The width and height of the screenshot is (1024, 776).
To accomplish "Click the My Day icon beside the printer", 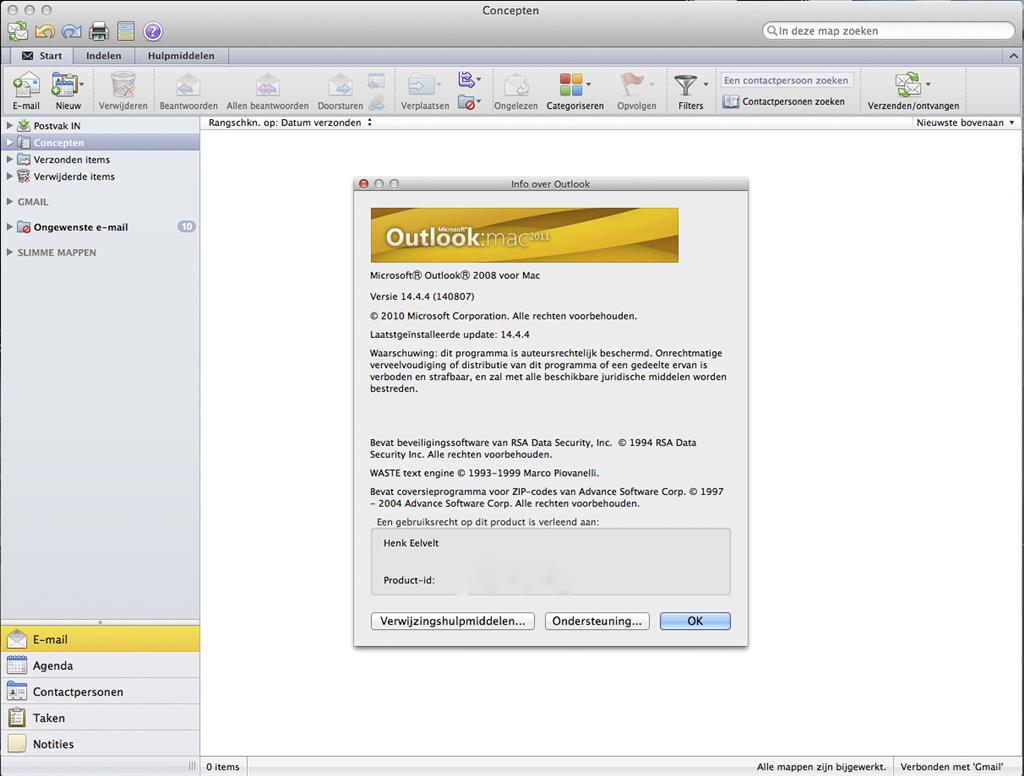I will point(126,31).
